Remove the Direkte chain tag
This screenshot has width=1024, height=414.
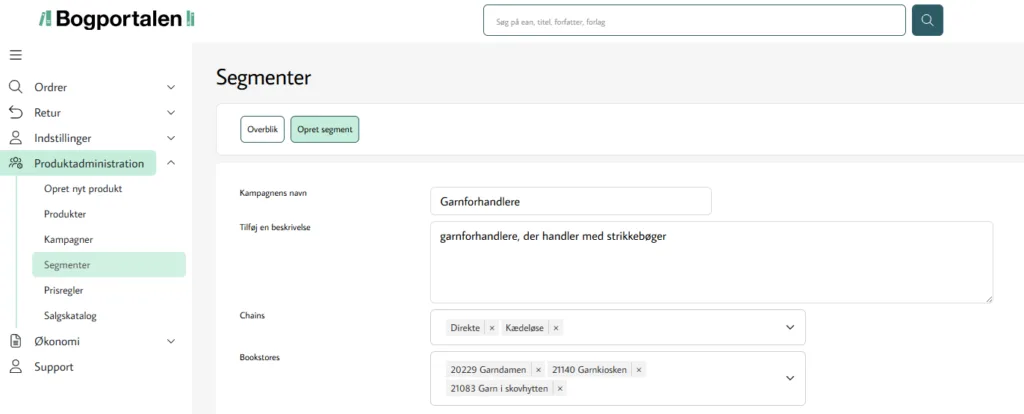[492, 328]
